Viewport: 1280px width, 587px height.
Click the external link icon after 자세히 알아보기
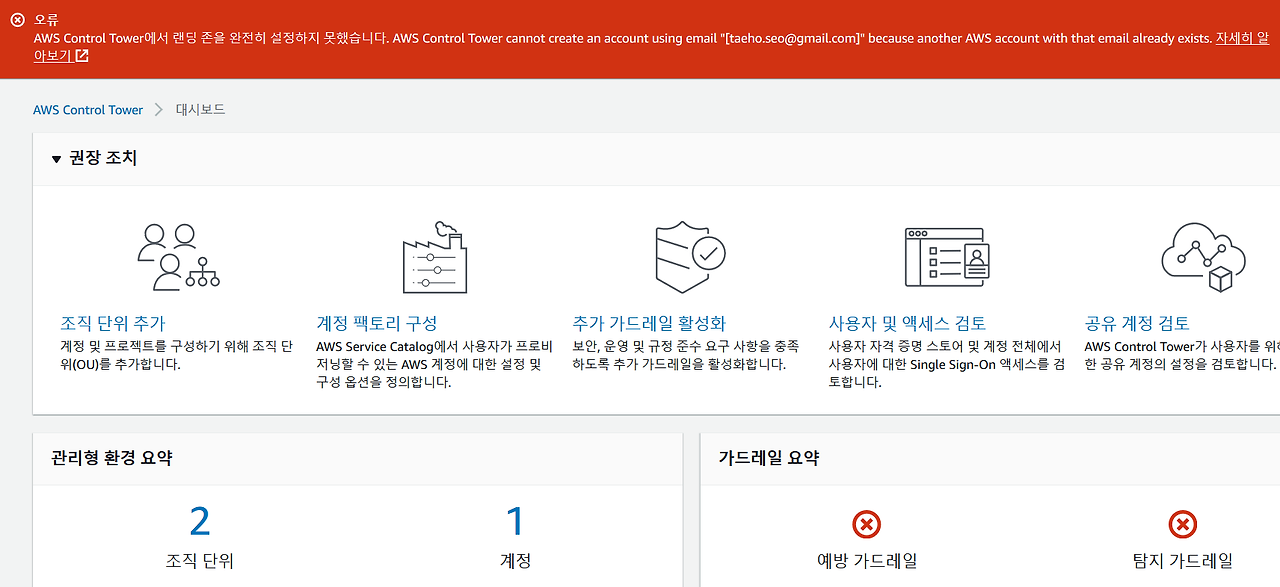[x=82, y=56]
